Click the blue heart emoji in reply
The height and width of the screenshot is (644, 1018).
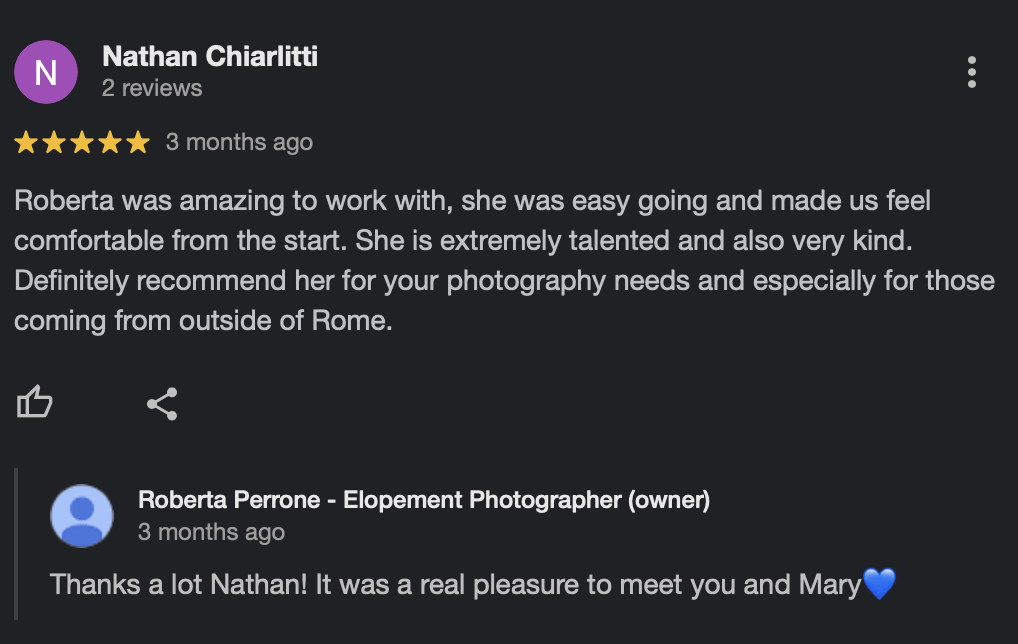(x=879, y=584)
